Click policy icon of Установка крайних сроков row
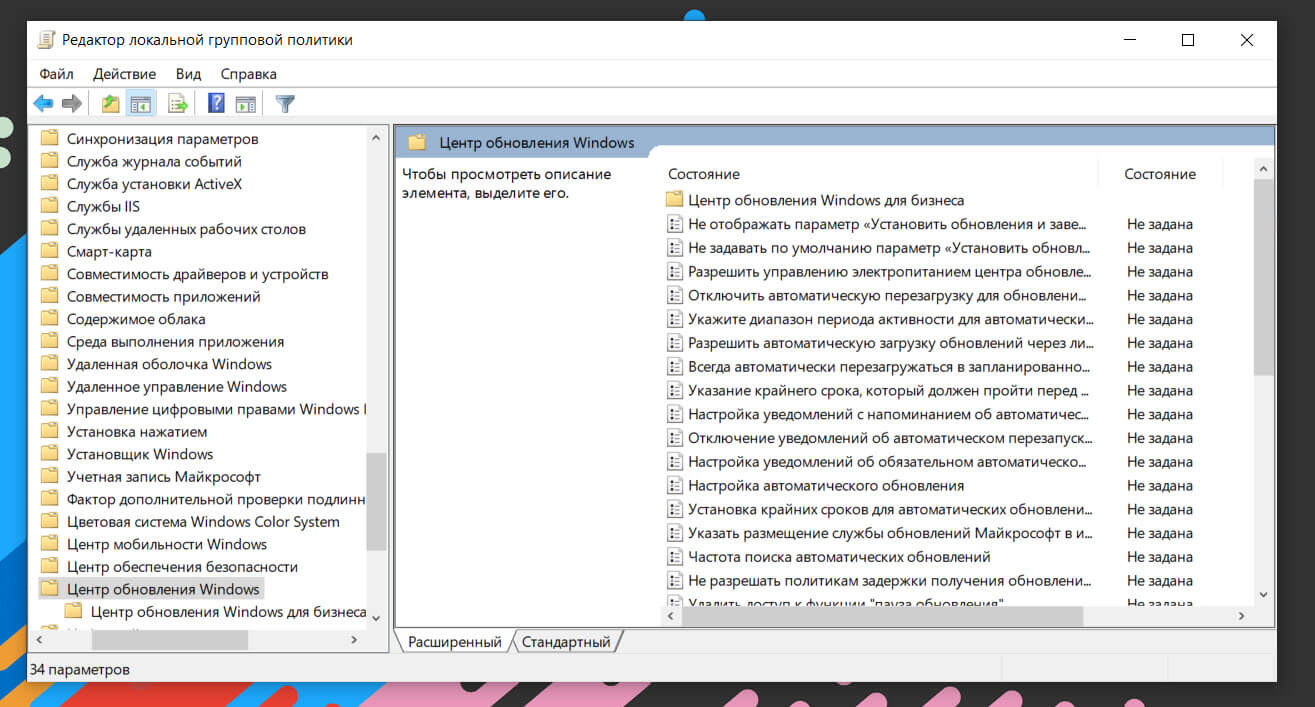This screenshot has width=1315, height=707. coord(675,509)
